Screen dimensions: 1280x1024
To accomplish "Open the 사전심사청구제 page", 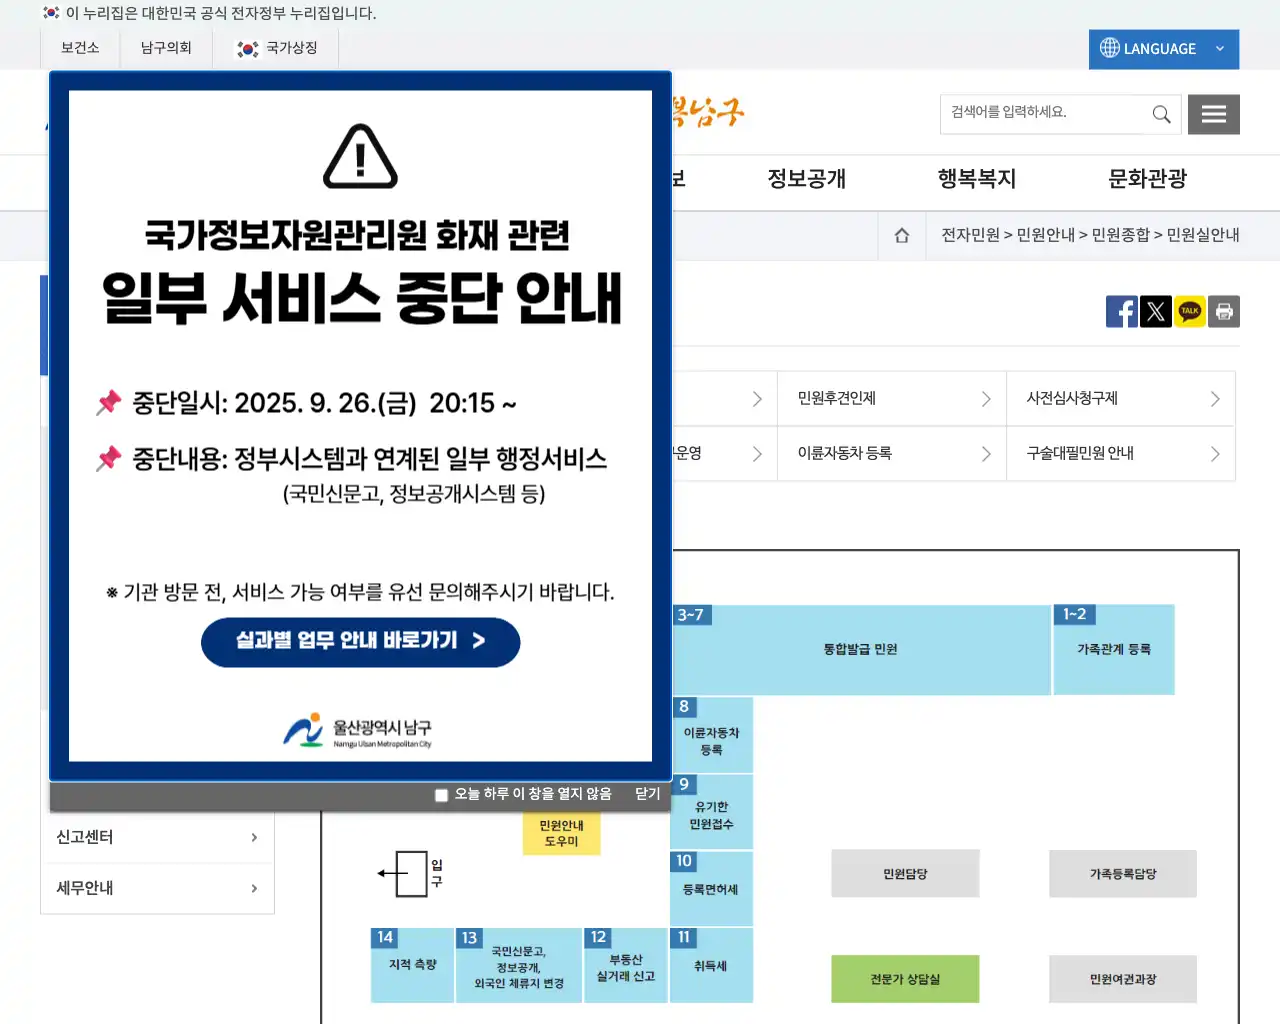I will pyautogui.click(x=1072, y=398).
